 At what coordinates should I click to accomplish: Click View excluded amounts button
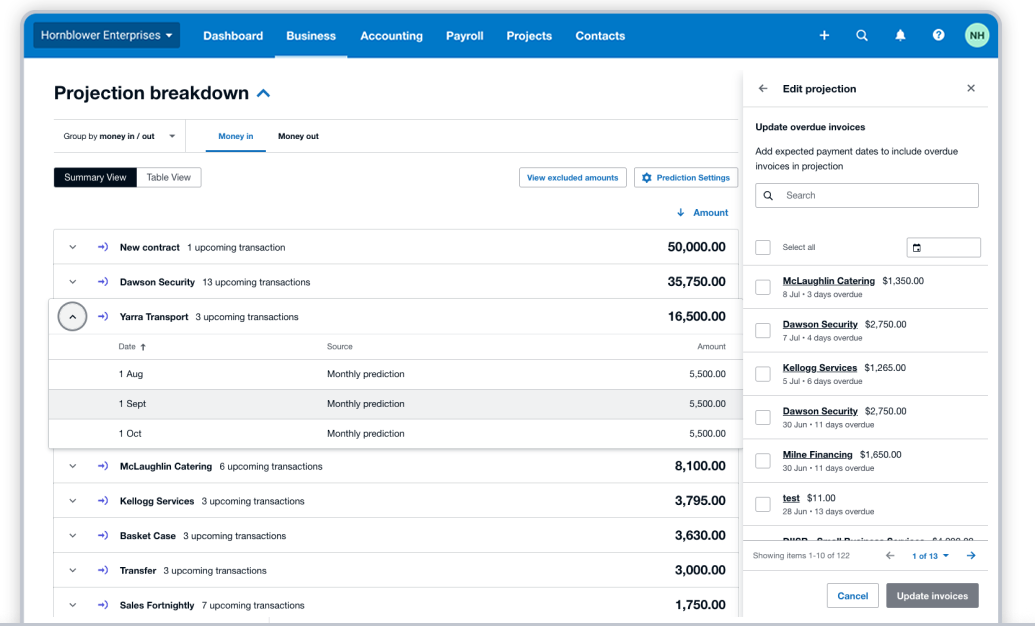(573, 178)
